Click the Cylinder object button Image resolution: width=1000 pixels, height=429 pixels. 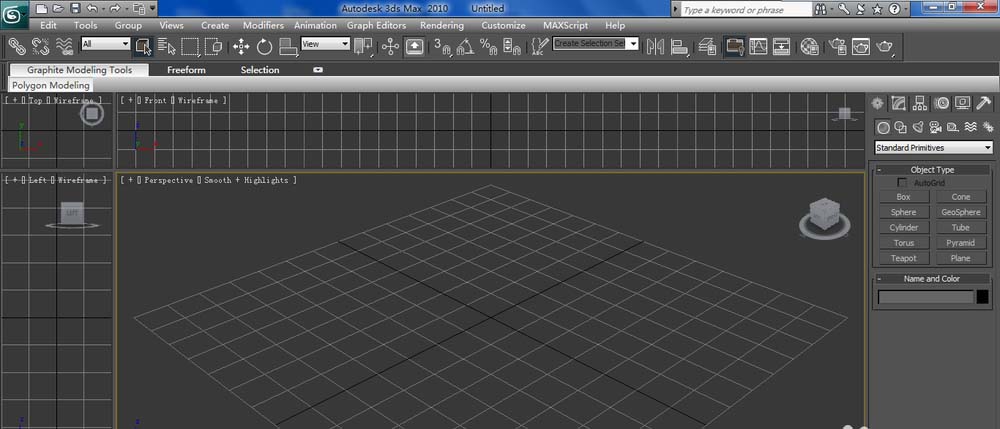(x=903, y=228)
